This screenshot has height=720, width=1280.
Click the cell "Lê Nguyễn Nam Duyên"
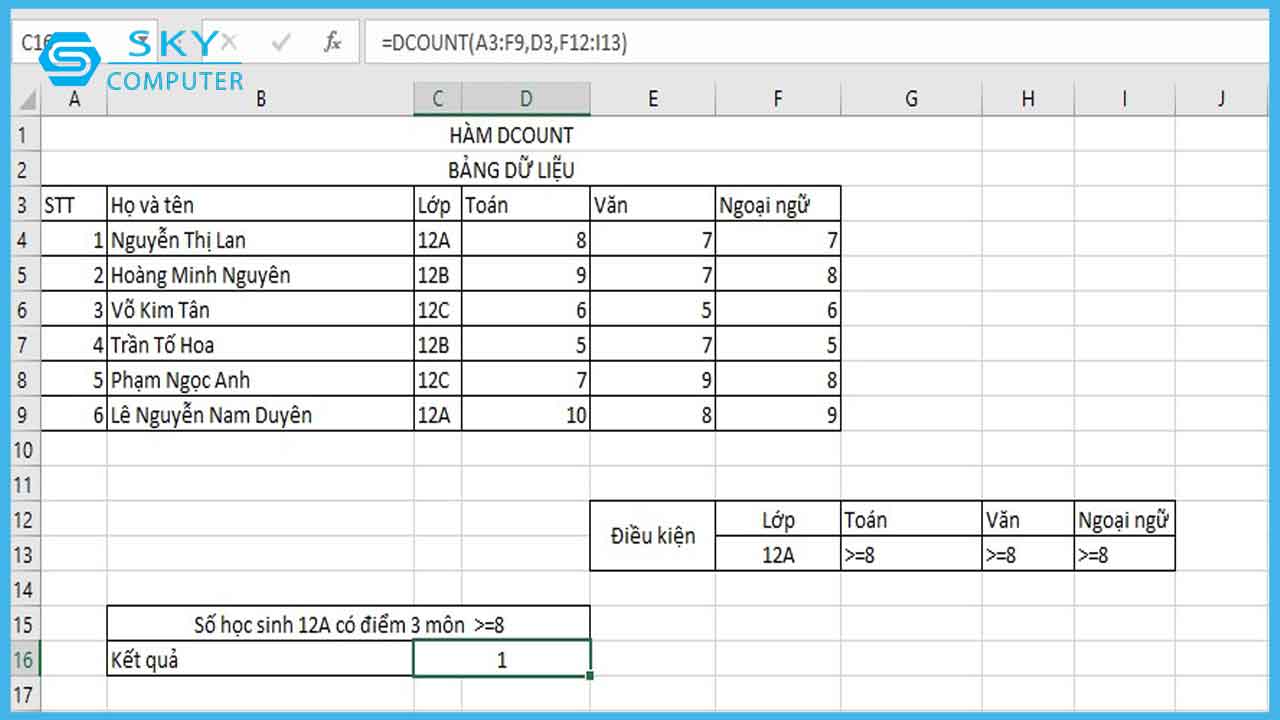click(x=260, y=414)
